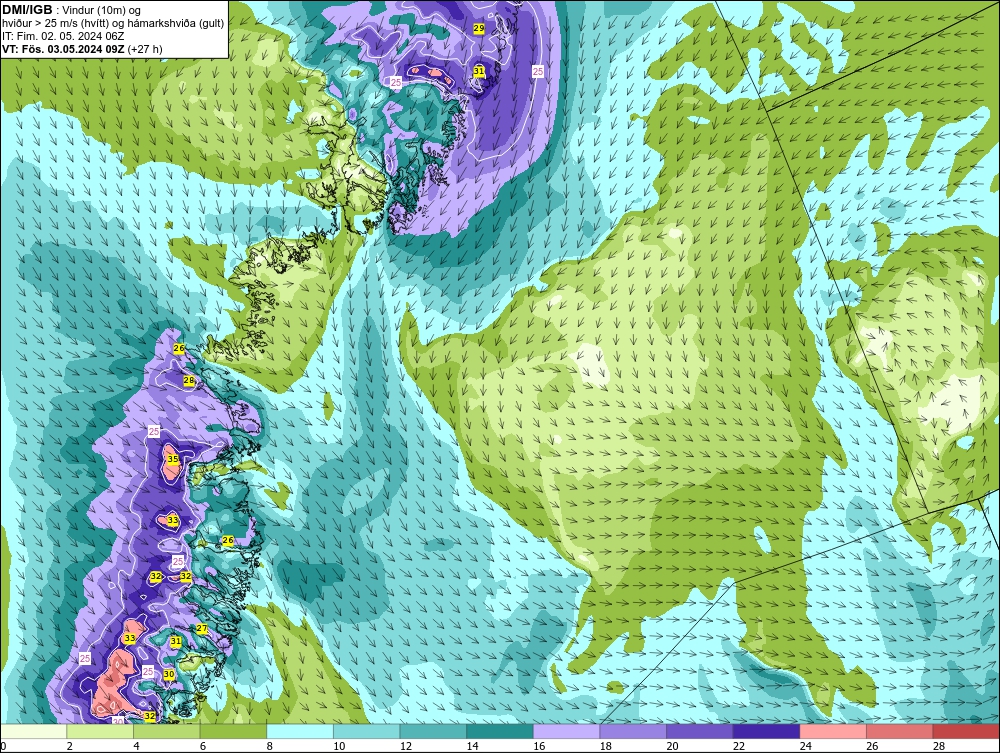
Task: Click the scale value 16 under the legend
Action: 539,746
